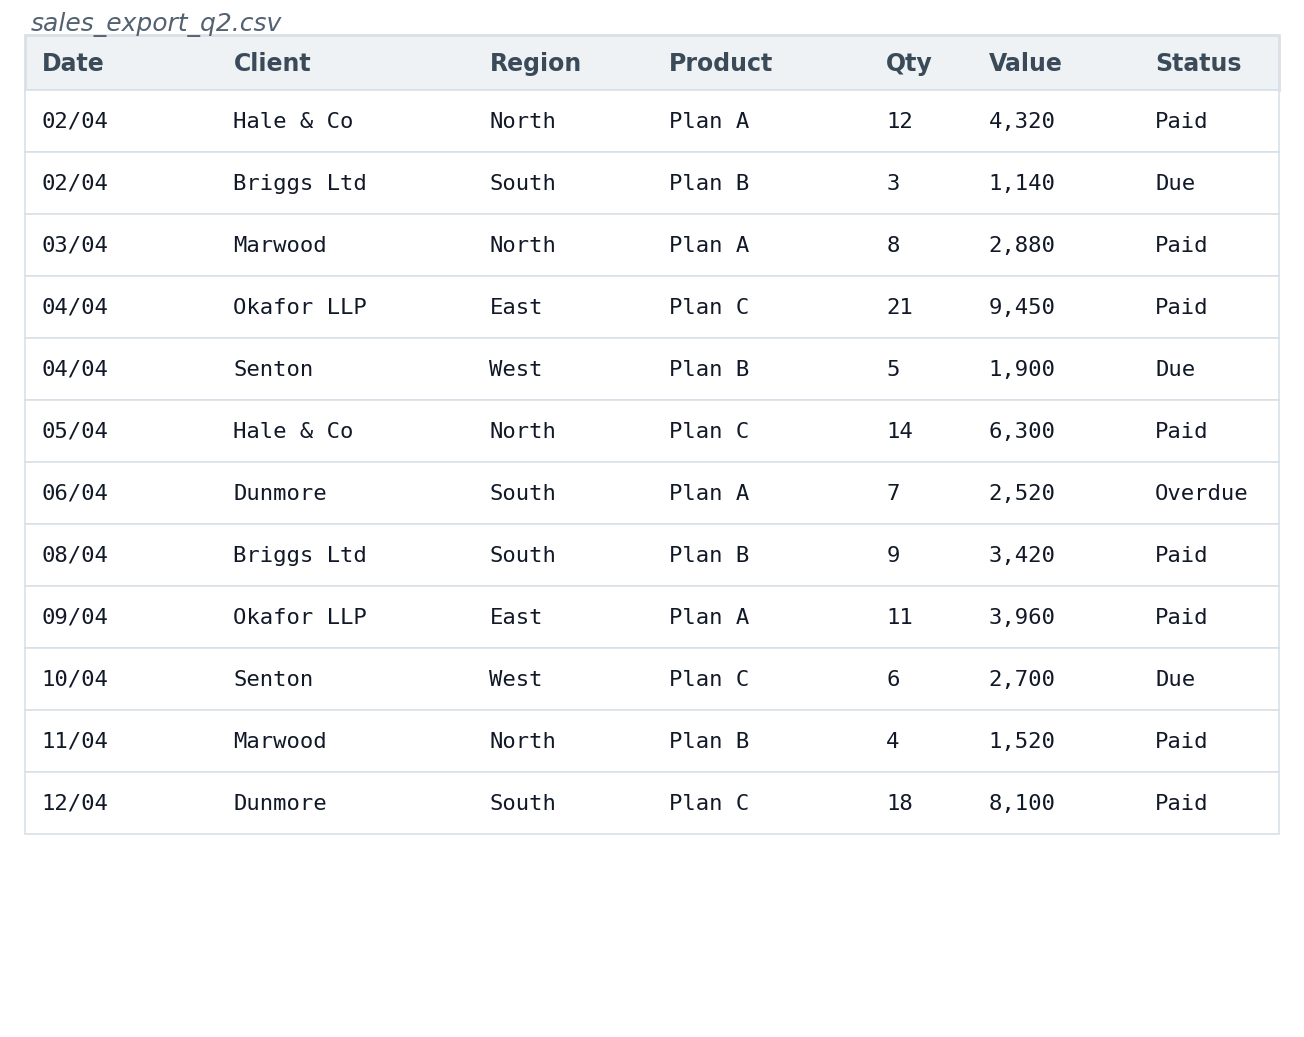Viewport: 1304px width, 1037px height.
Task: Click quantity cell 12
Action: (899, 122)
